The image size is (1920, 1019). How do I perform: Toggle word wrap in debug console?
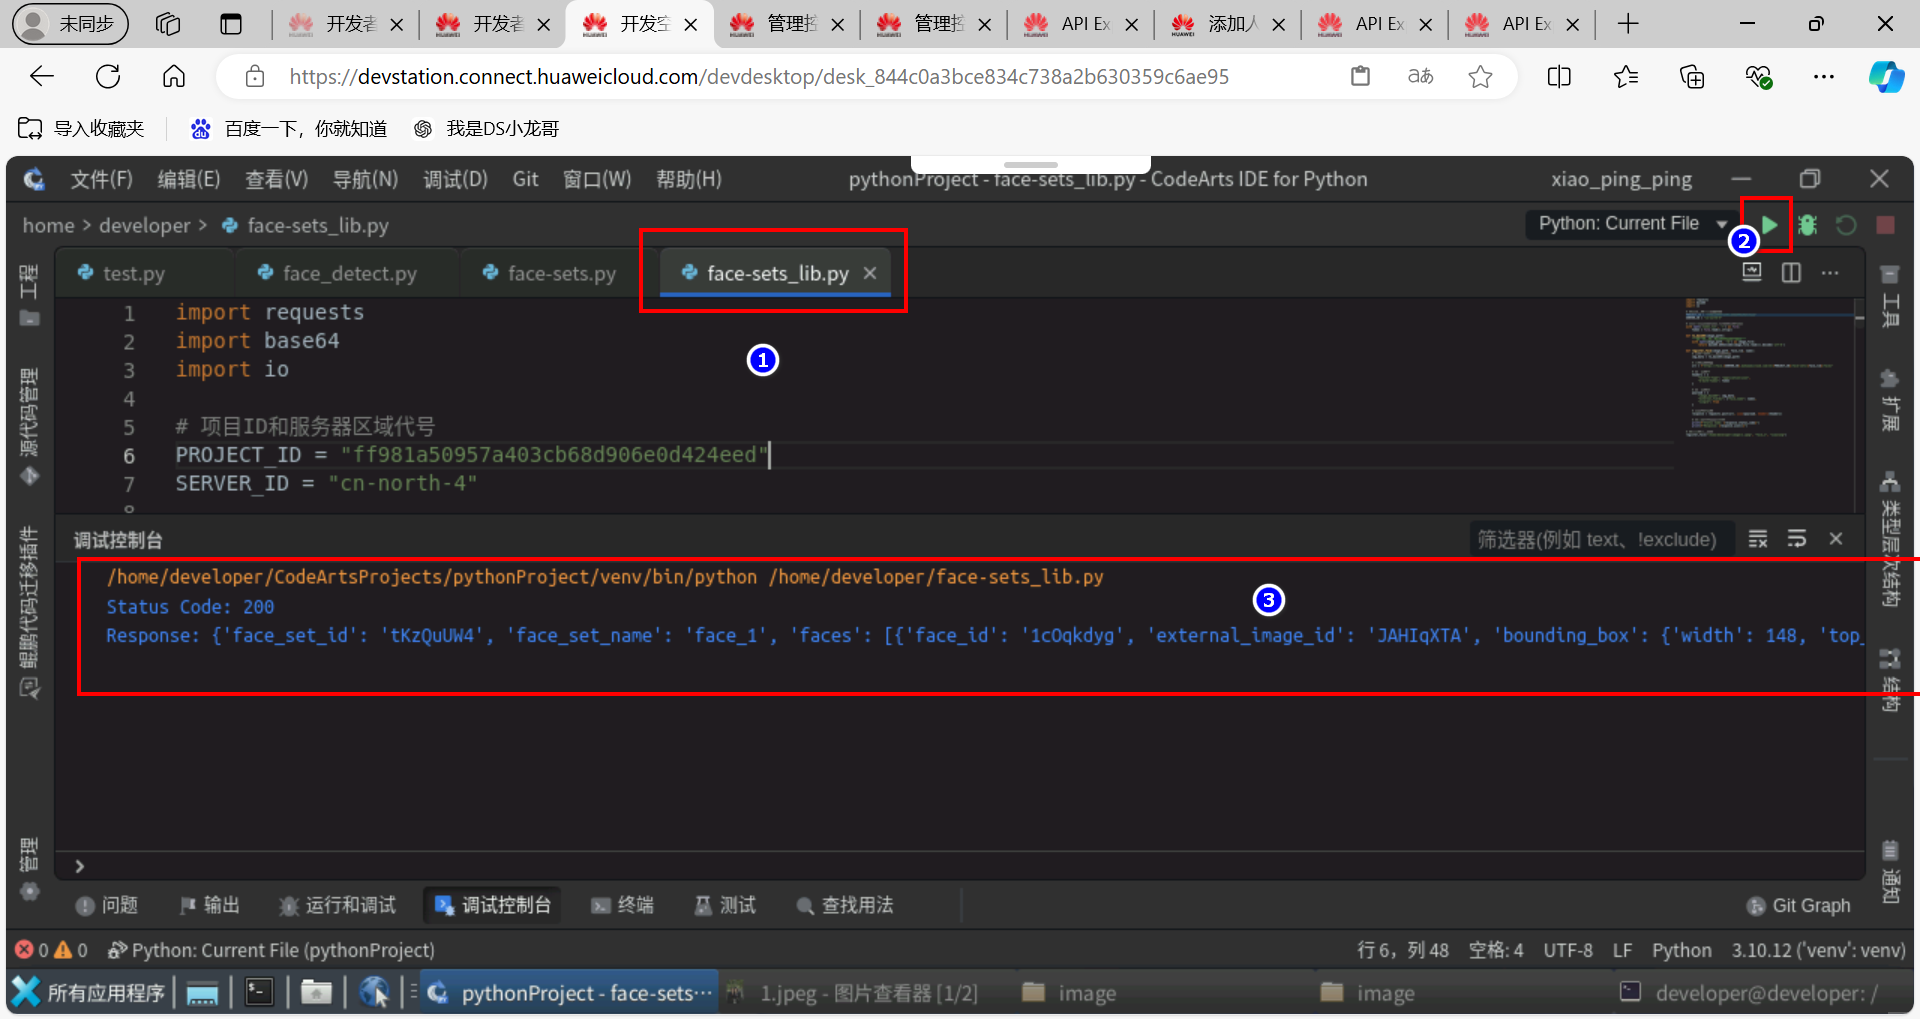tap(1797, 540)
